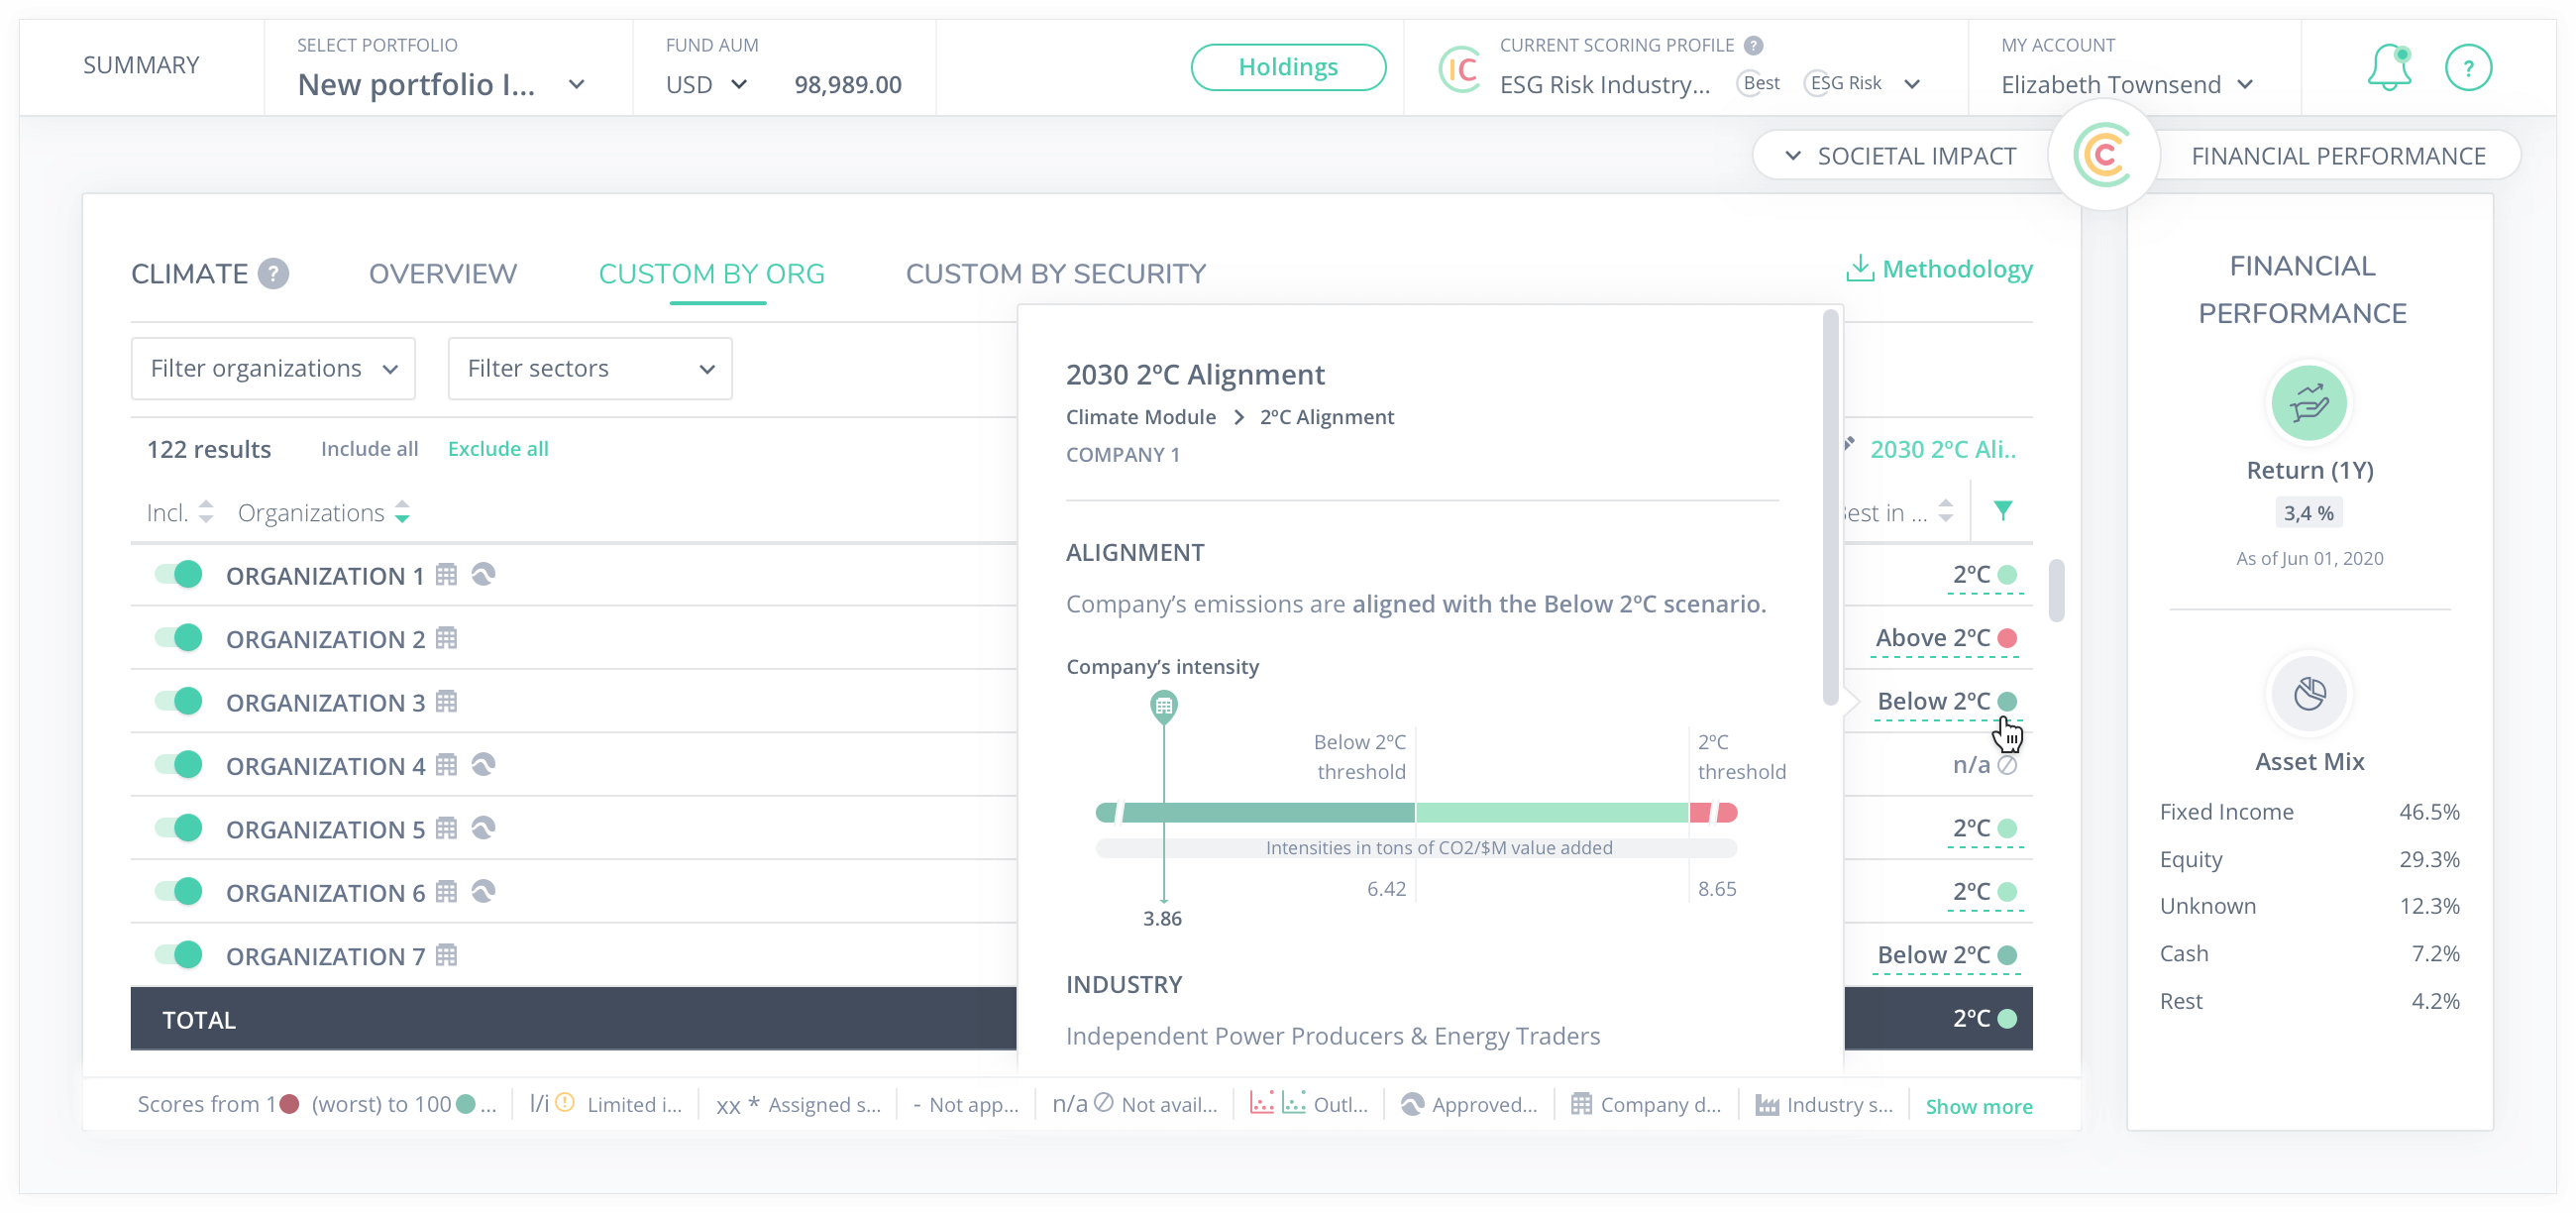The width and height of the screenshot is (2576, 1213).
Task: Click the Methodology download icon
Action: [1859, 268]
